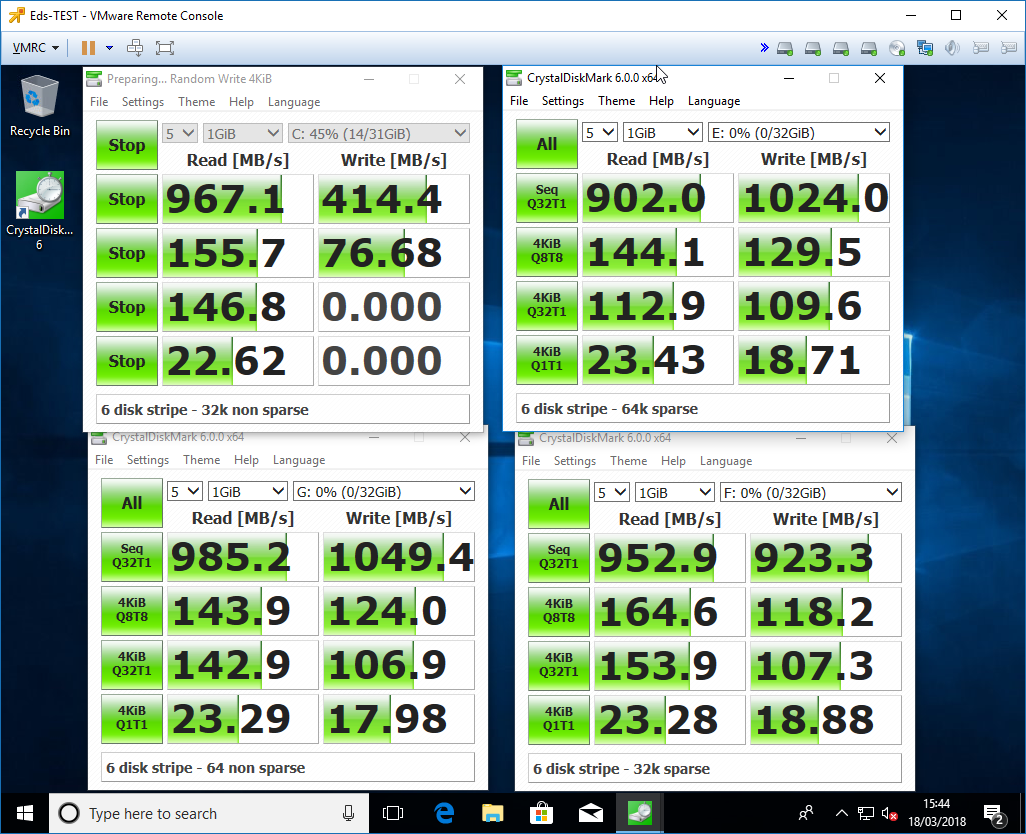1026x834 pixels.
Task: Stop all tests in C: drive window
Action: pyautogui.click(x=127, y=145)
